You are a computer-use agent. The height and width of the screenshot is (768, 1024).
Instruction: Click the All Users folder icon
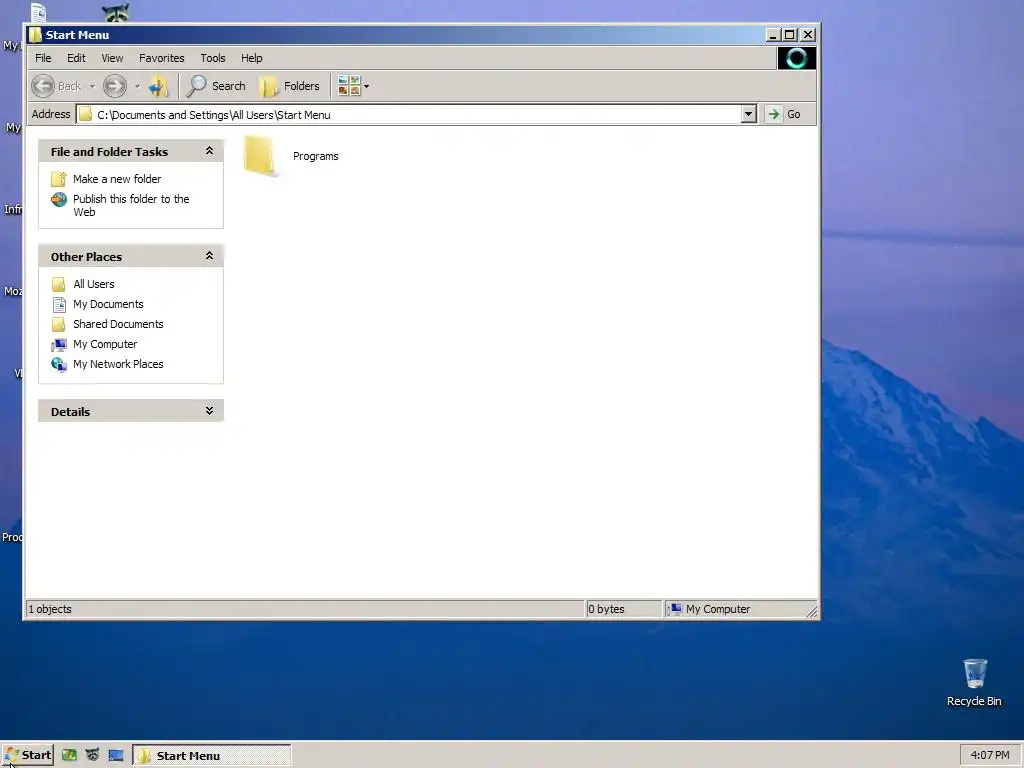(x=59, y=284)
